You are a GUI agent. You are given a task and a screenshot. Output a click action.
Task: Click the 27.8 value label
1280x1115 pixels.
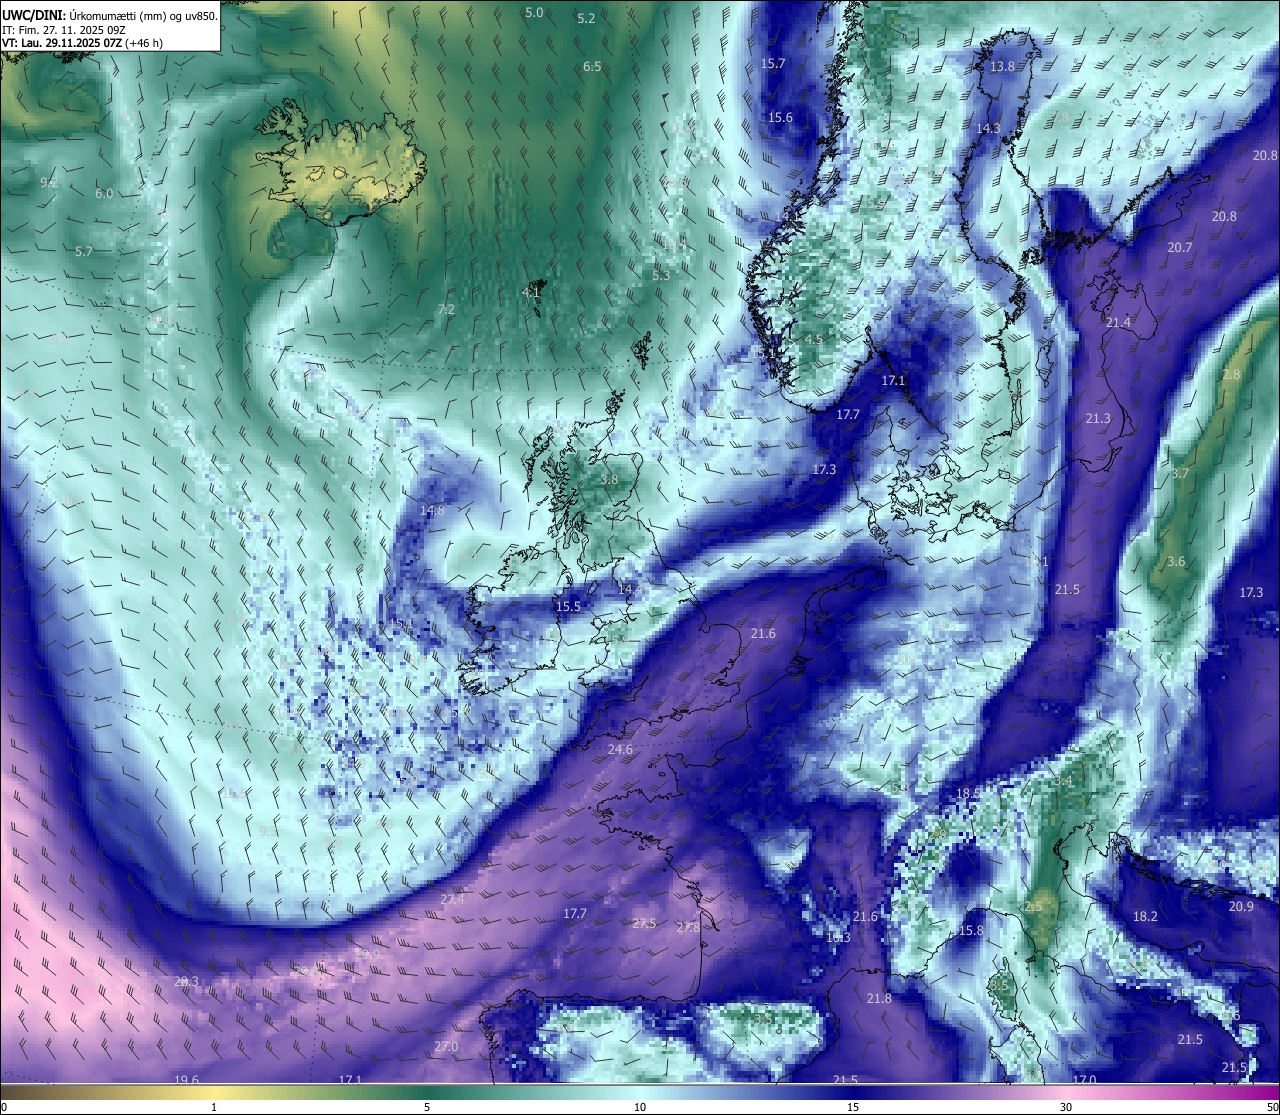click(x=688, y=927)
